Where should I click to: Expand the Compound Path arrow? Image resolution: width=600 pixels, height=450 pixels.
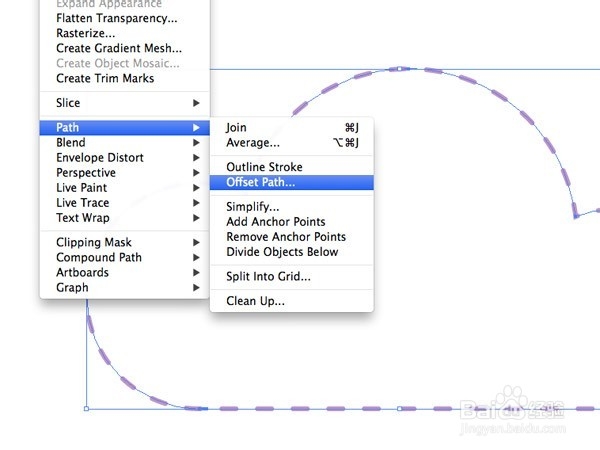point(196,258)
